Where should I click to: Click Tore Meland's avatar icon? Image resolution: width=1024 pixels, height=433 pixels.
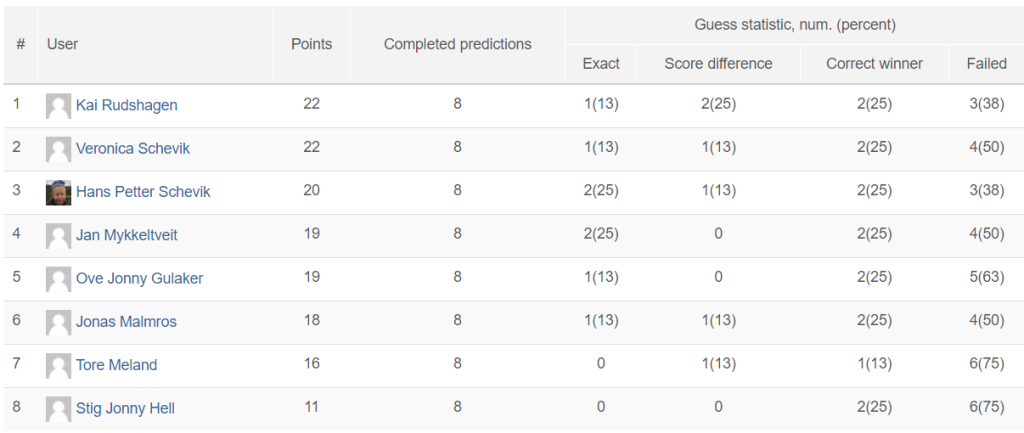click(58, 366)
